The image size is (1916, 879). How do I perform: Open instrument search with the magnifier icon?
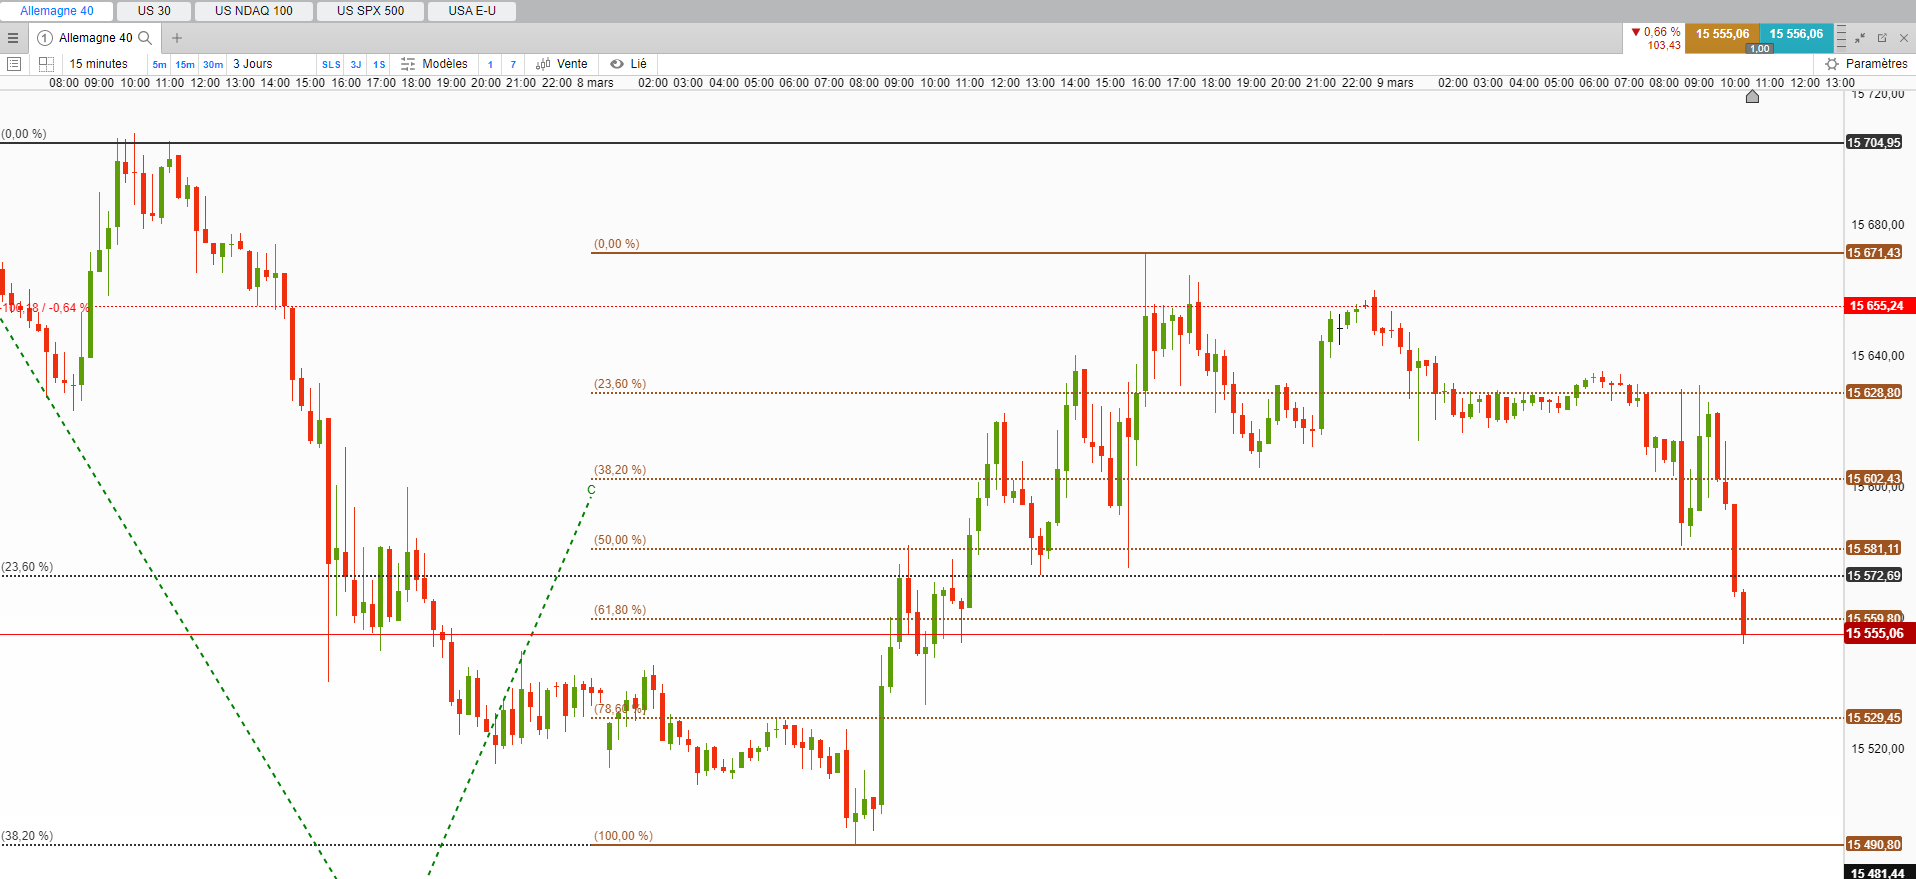click(145, 38)
